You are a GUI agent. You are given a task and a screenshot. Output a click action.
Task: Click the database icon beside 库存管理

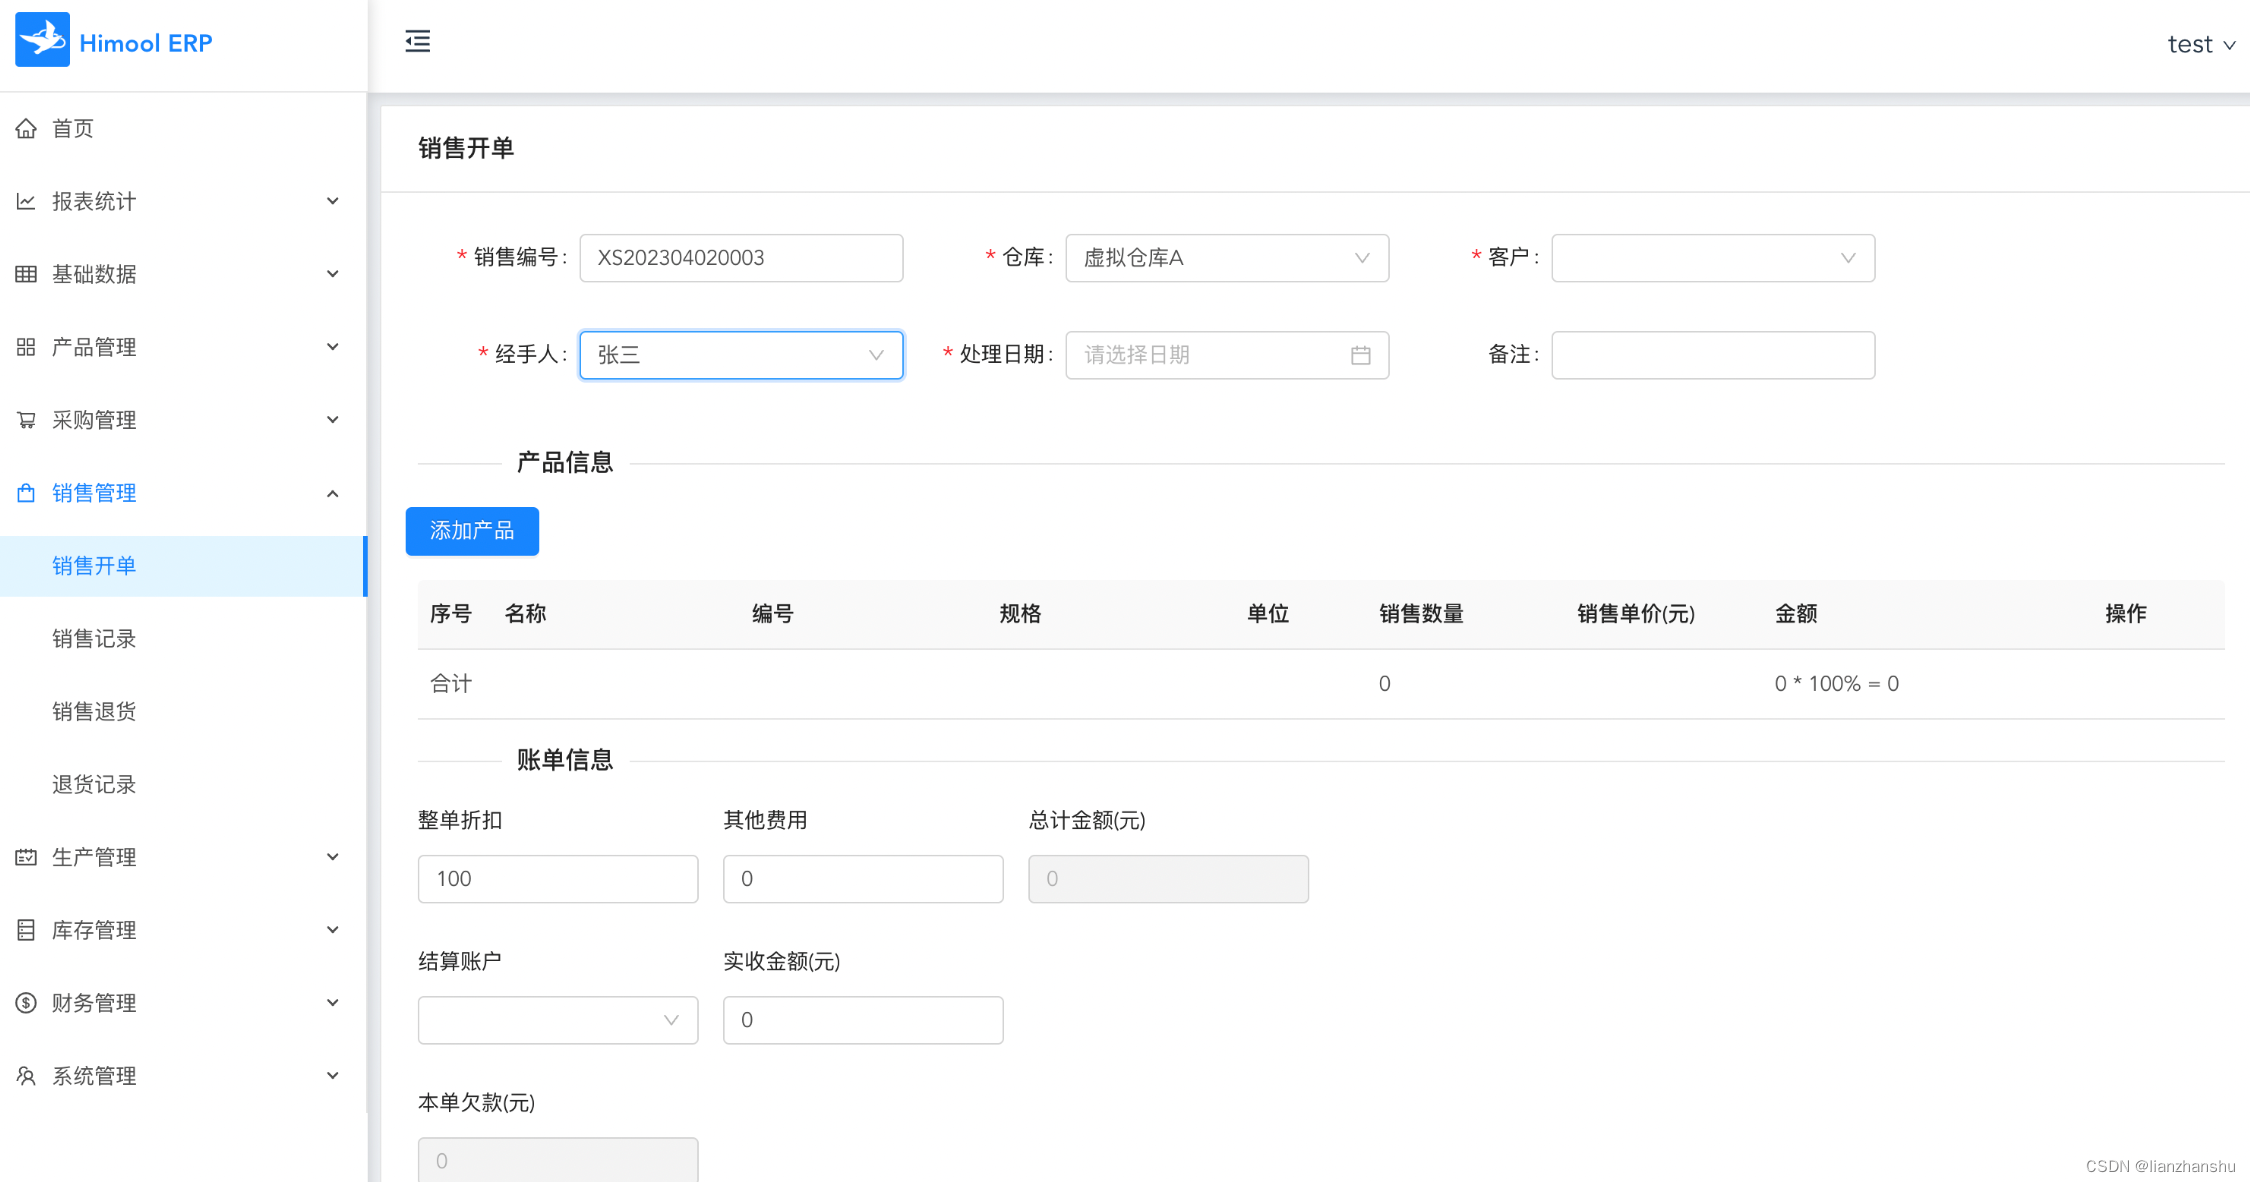26,930
